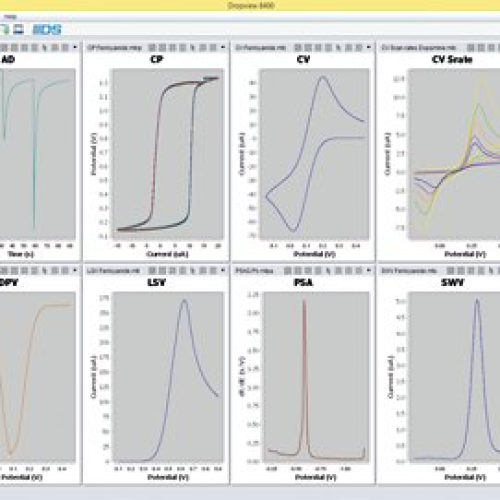Open the CP panel toolbar dropdown arrow
The height and width of the screenshot is (500, 500).
tap(223, 47)
